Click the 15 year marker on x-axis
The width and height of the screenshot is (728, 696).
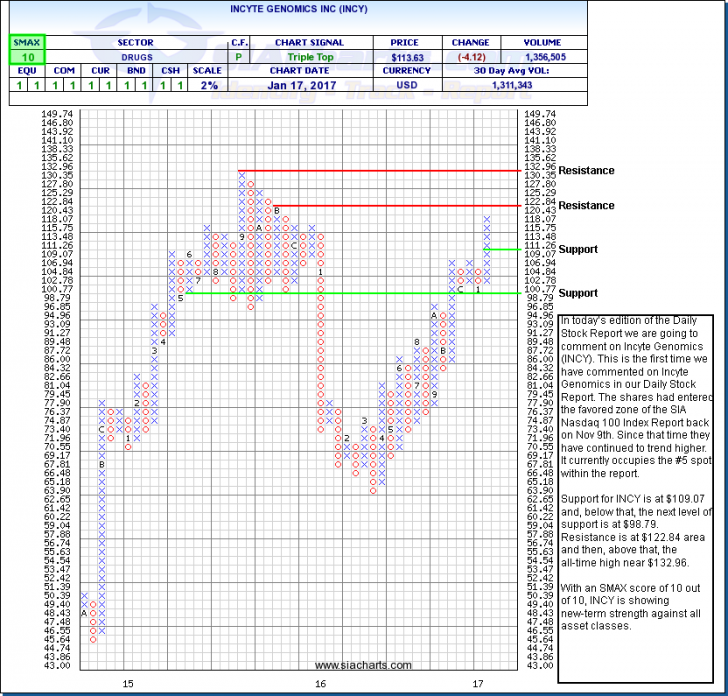(128, 683)
